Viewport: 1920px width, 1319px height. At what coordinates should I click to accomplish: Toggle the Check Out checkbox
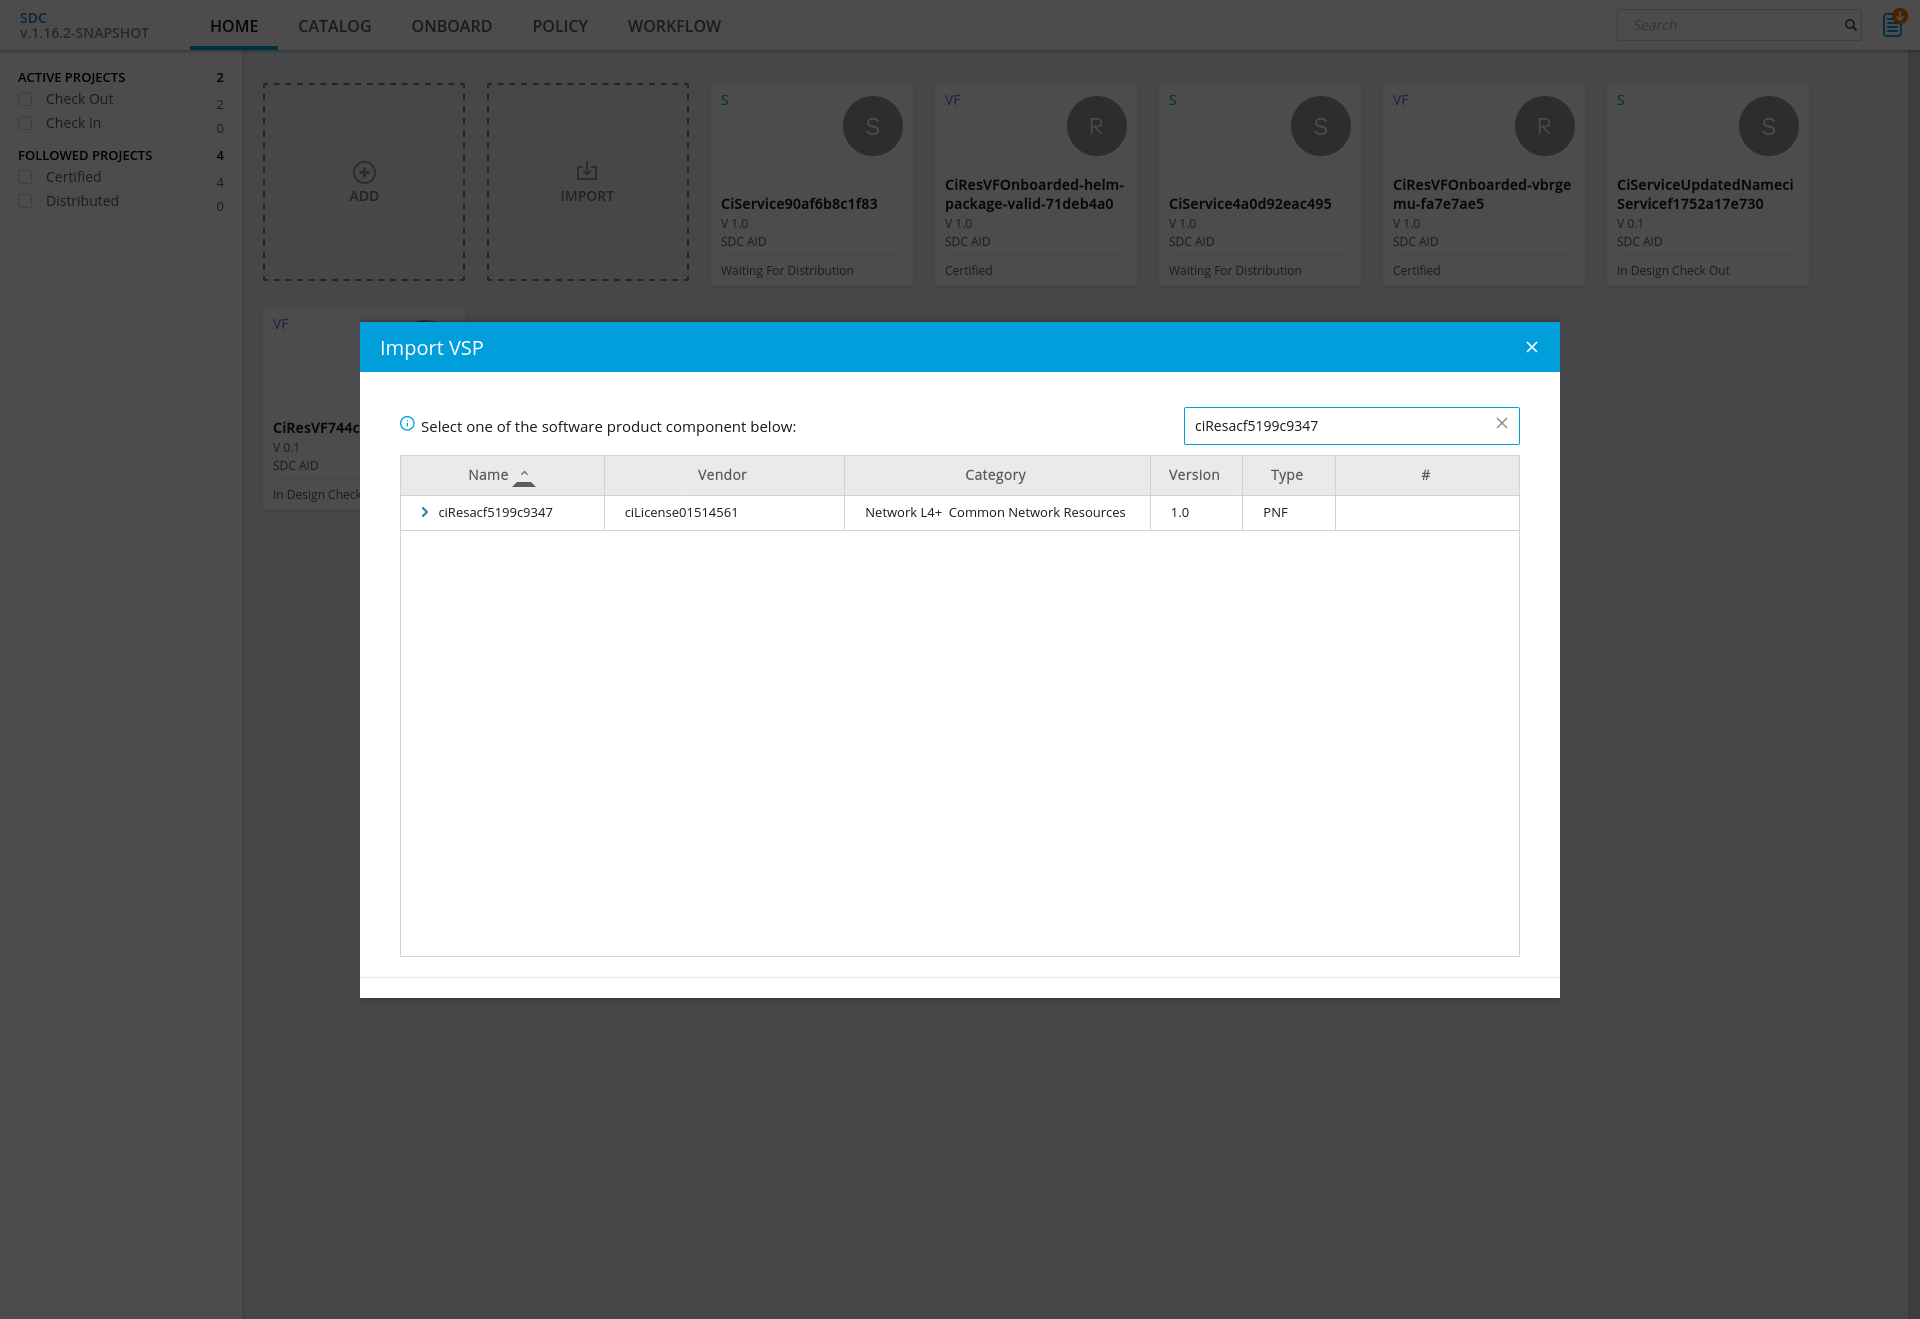coord(26,99)
